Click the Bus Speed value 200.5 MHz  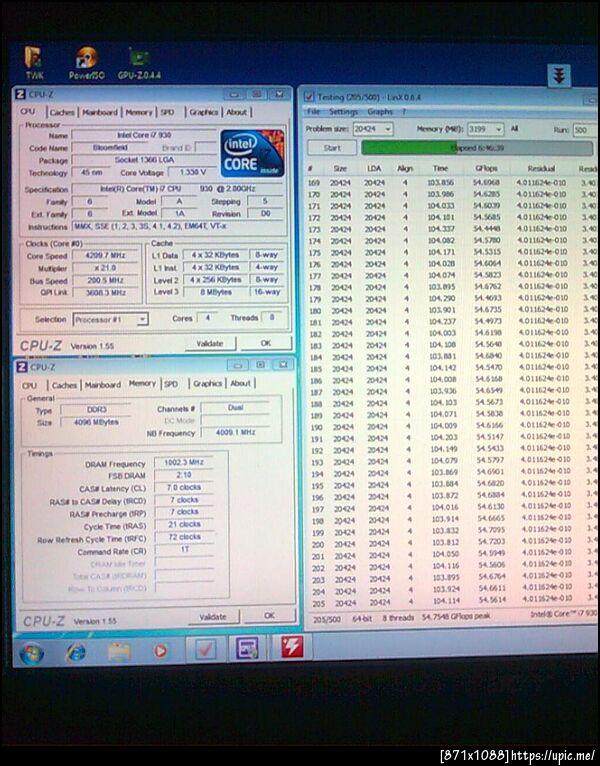pos(105,280)
